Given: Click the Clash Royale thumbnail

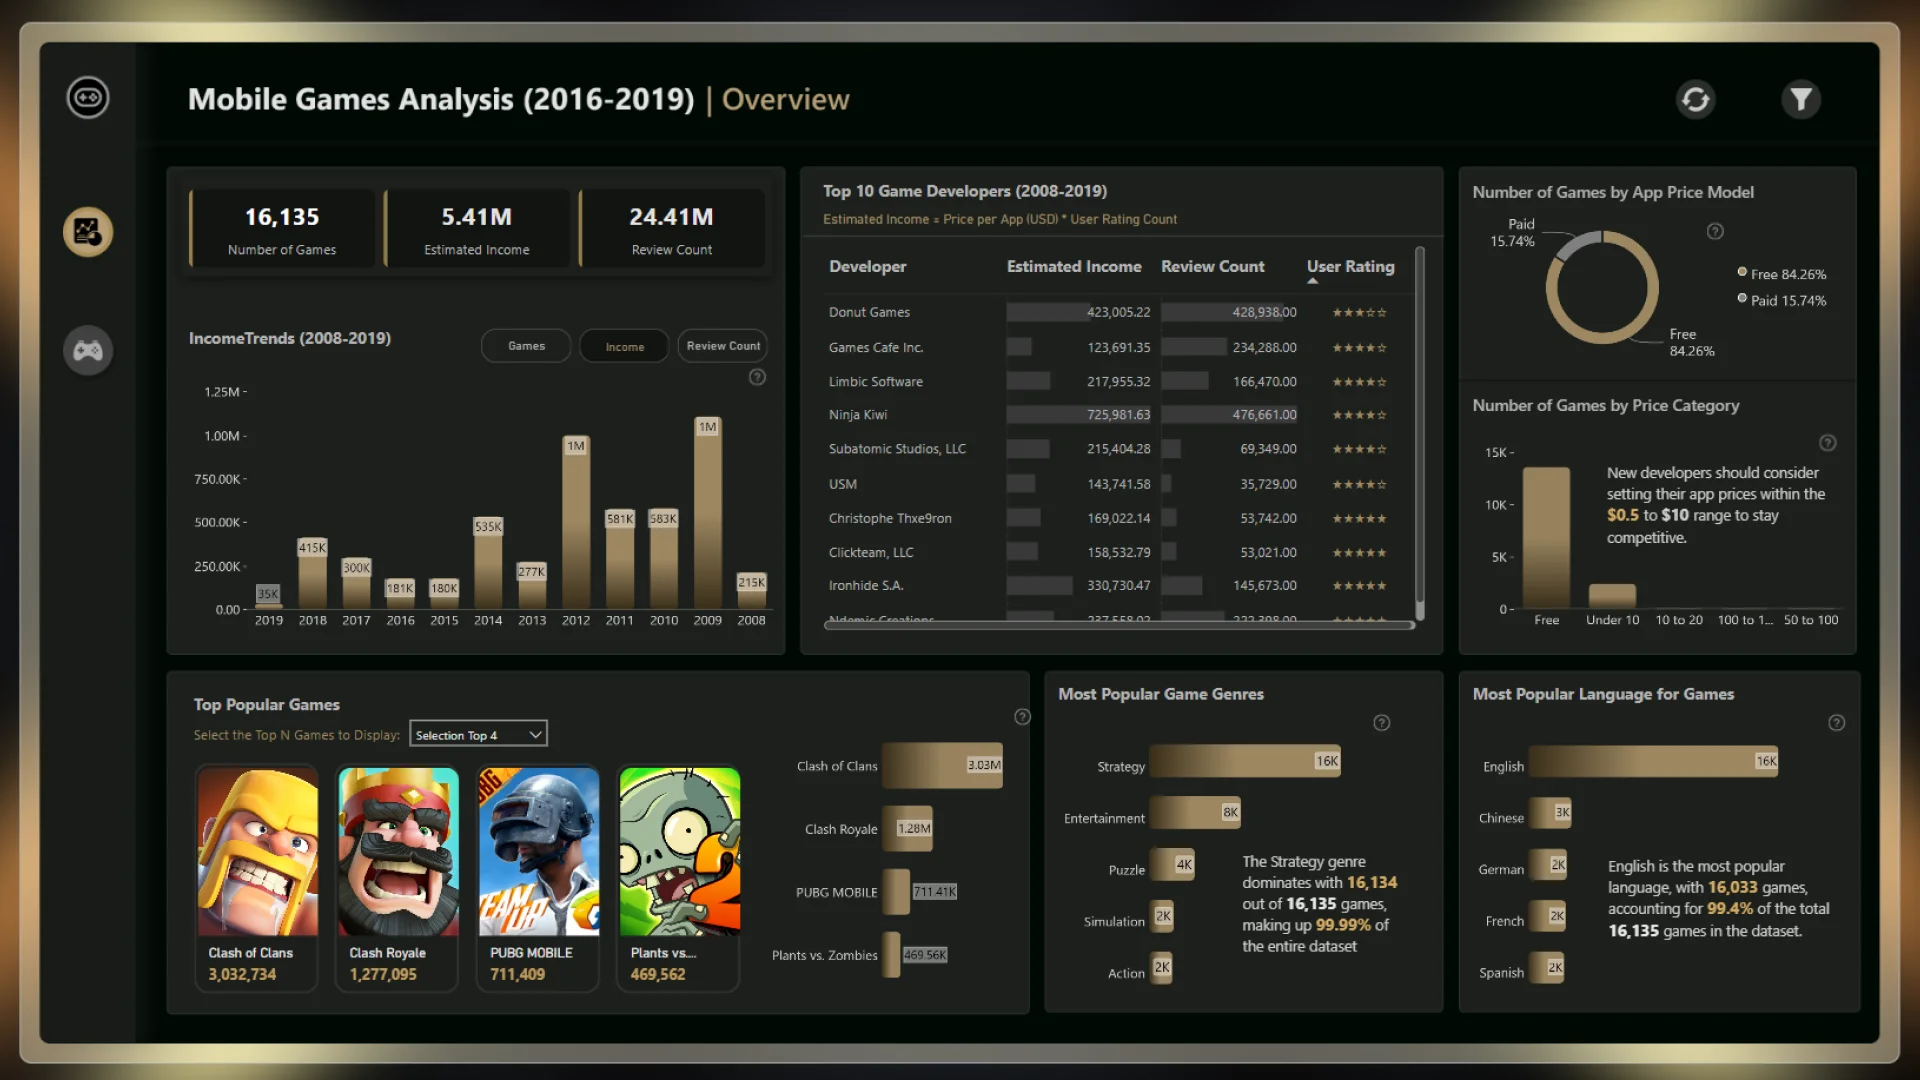Looking at the screenshot, I should [398, 852].
